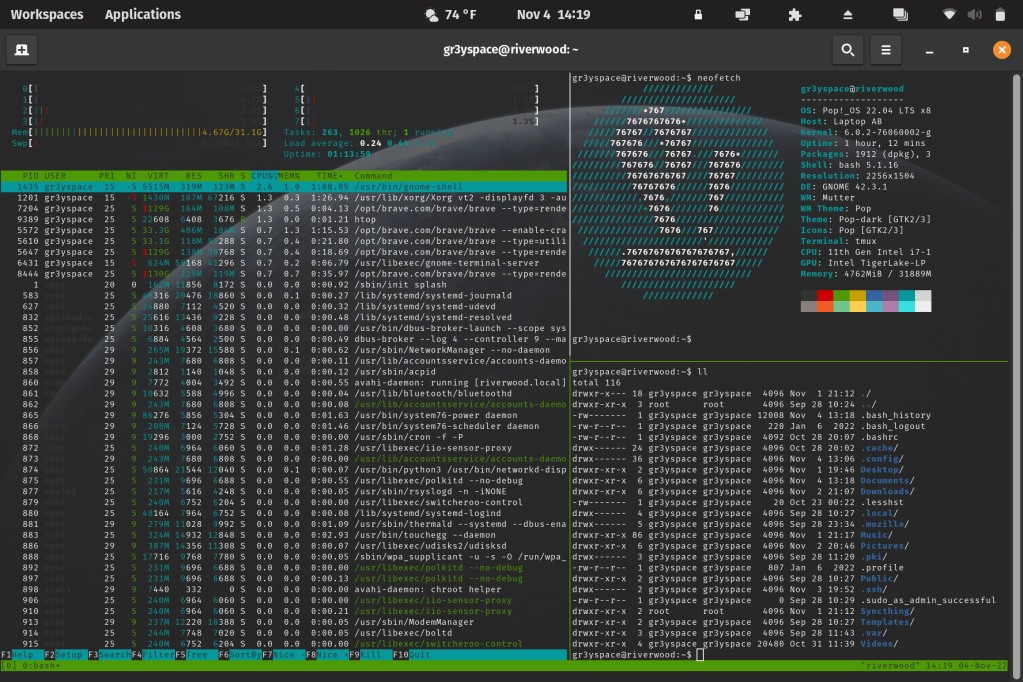
Task: Click the red swatch in neofetch color palette
Action: tap(825, 296)
